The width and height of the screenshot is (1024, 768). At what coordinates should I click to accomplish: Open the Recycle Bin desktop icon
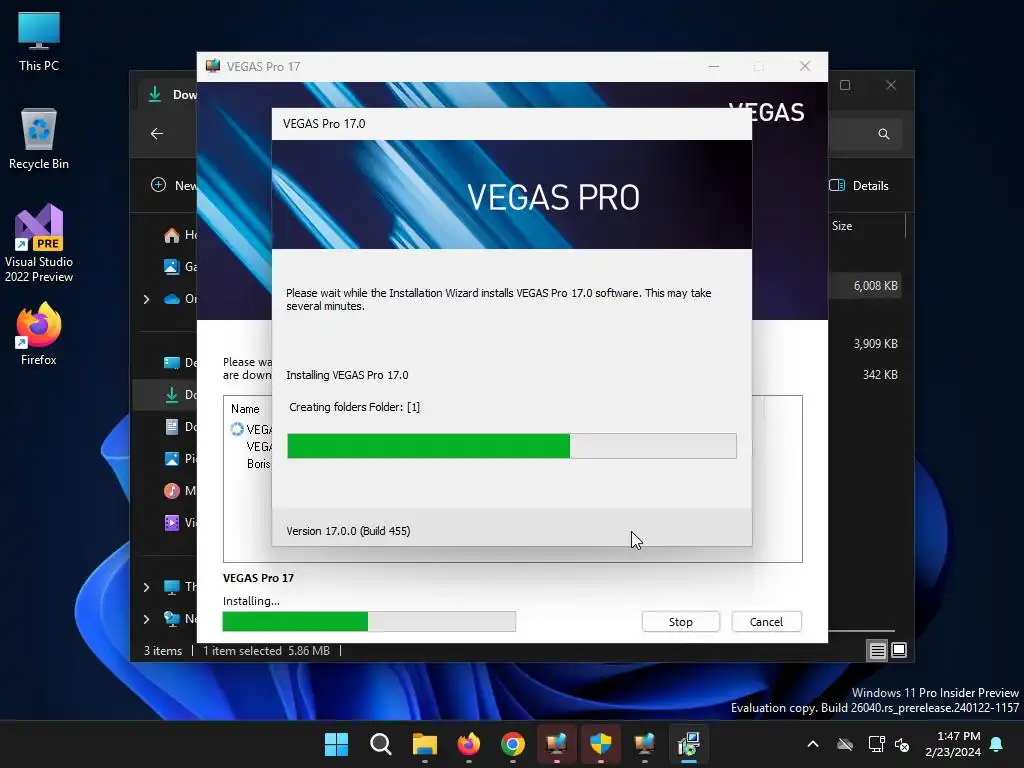pyautogui.click(x=39, y=139)
